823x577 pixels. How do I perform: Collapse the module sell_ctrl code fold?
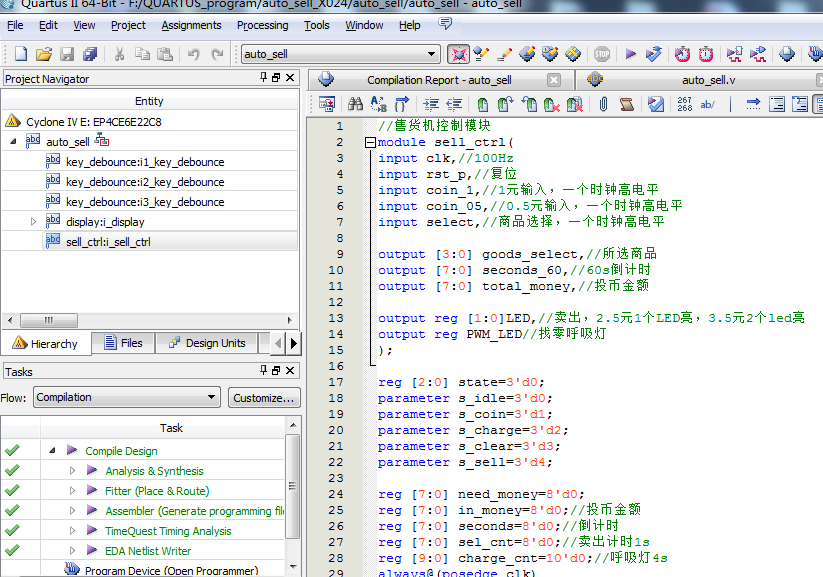point(371,142)
